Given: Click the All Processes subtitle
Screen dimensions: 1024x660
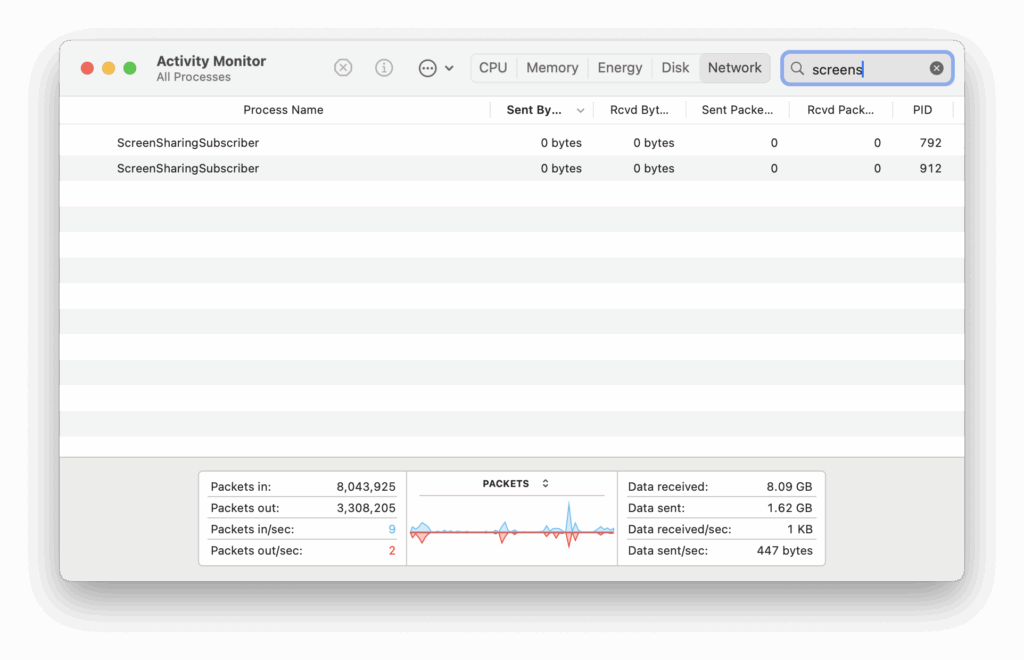Looking at the screenshot, I should tap(193, 77).
